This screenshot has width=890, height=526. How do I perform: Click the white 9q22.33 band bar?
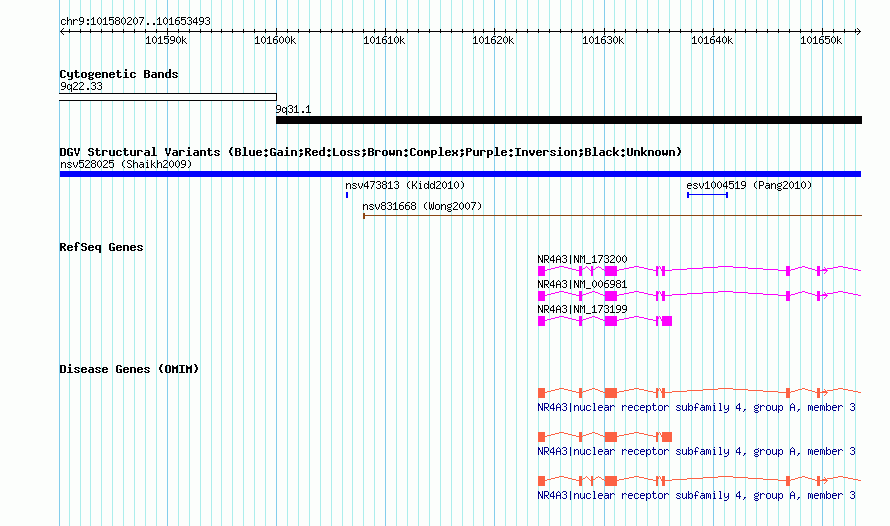168,97
